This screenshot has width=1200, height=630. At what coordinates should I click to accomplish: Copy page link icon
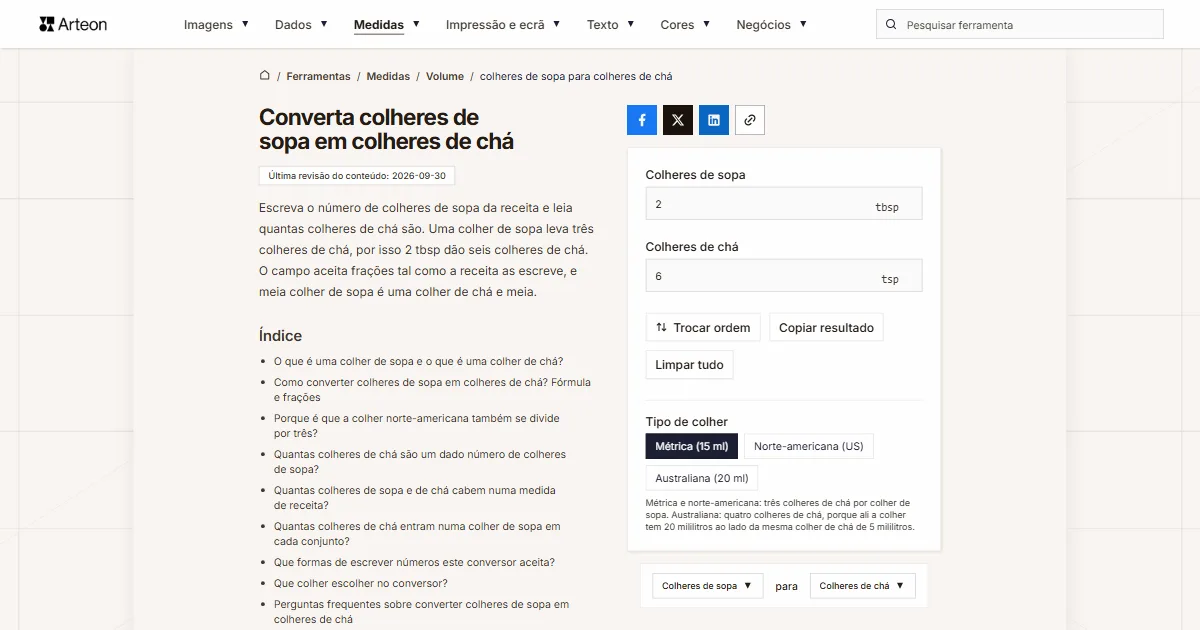point(750,120)
